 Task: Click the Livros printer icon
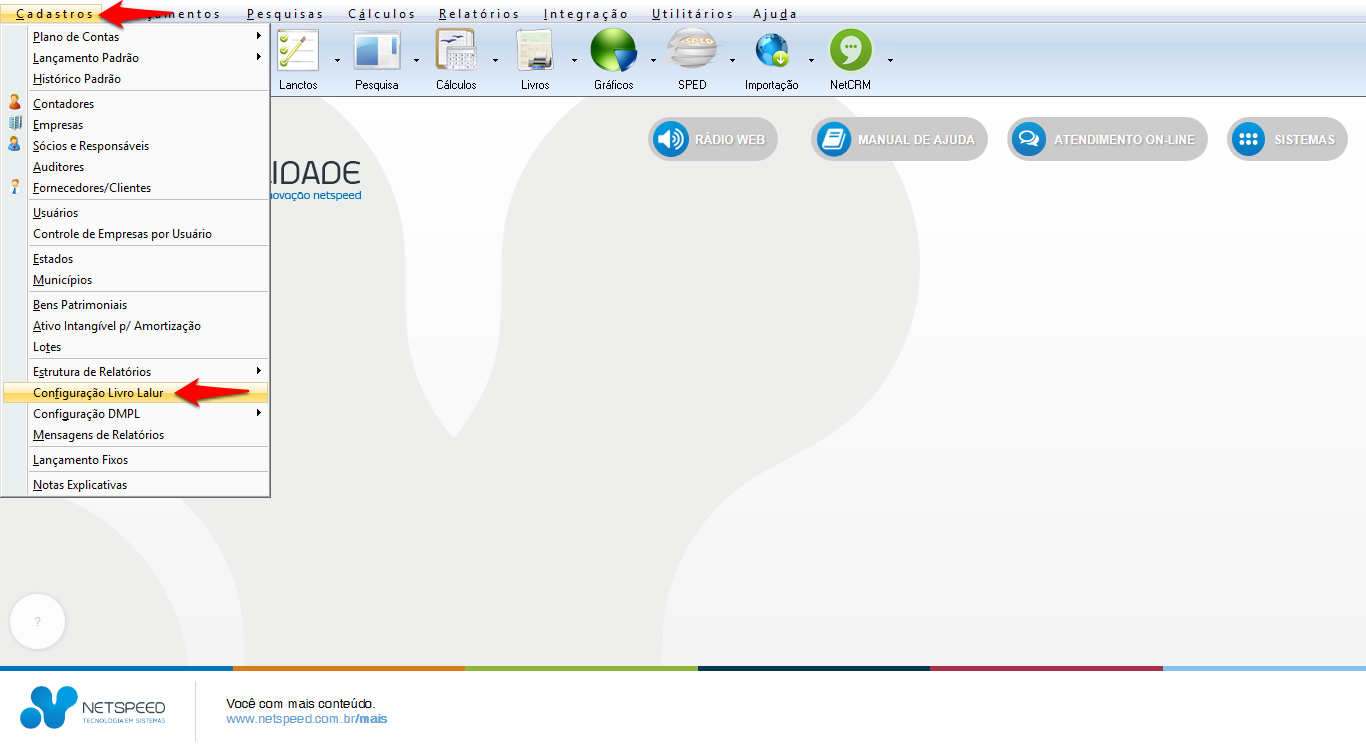pyautogui.click(x=535, y=50)
